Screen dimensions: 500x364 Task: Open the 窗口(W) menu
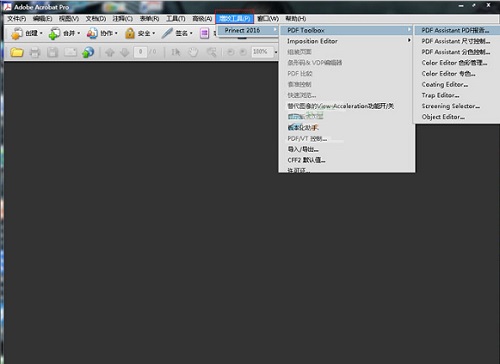[x=268, y=19]
